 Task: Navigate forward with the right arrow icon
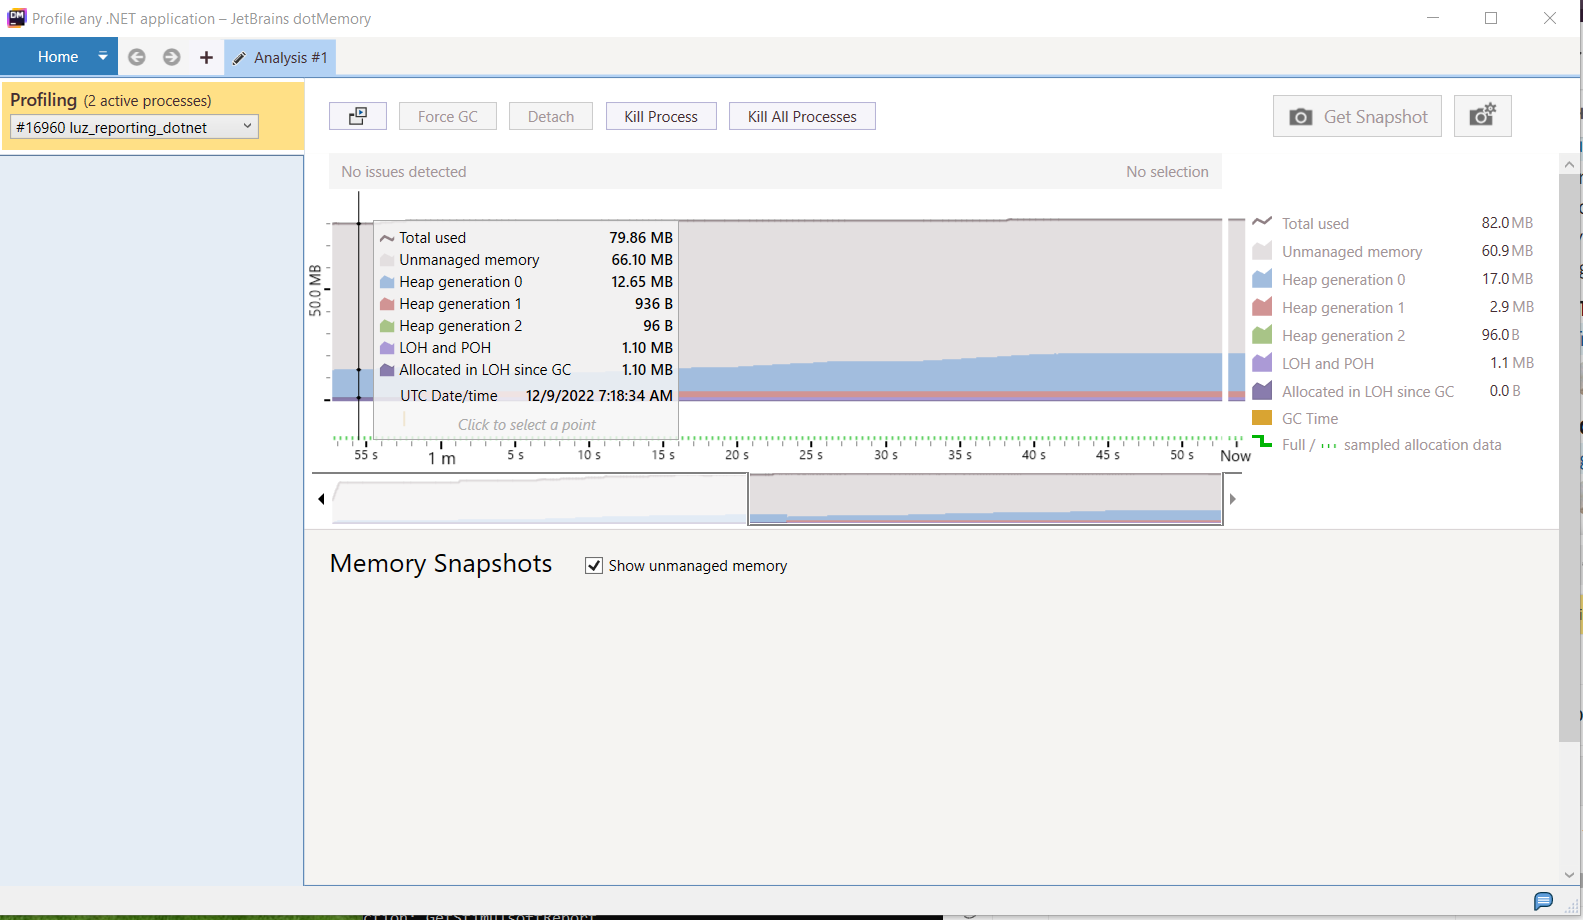click(x=172, y=57)
